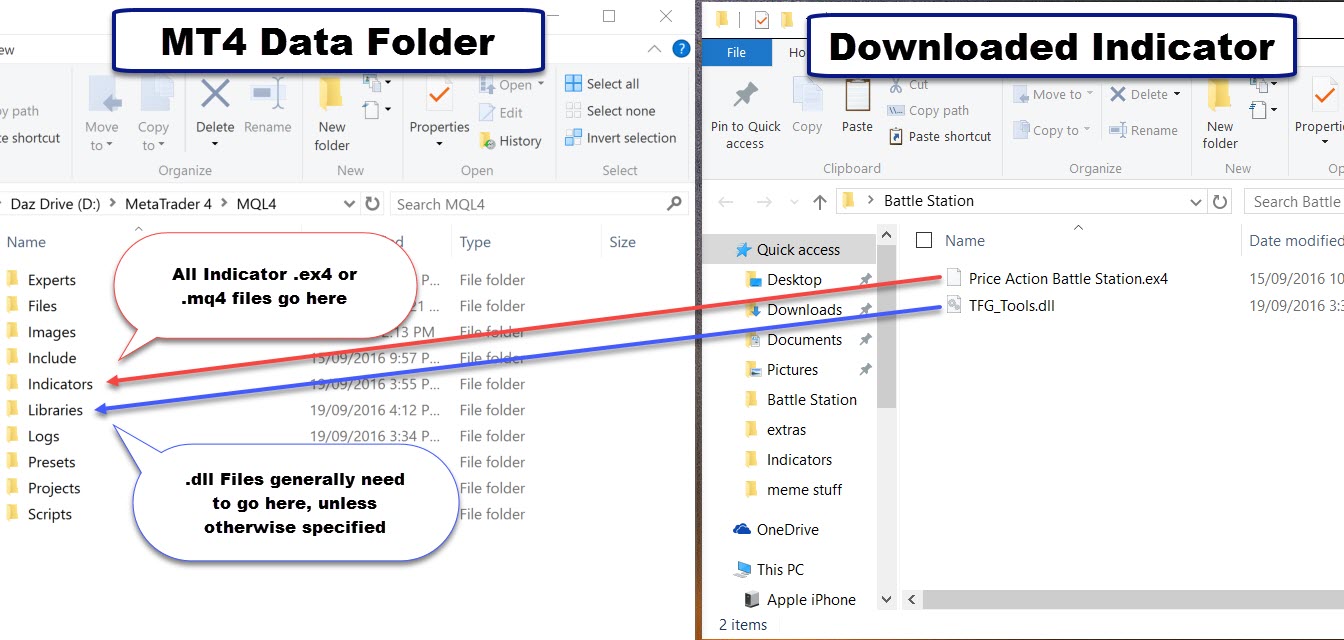Open the MQL4 address bar history dropdown

pos(349,204)
